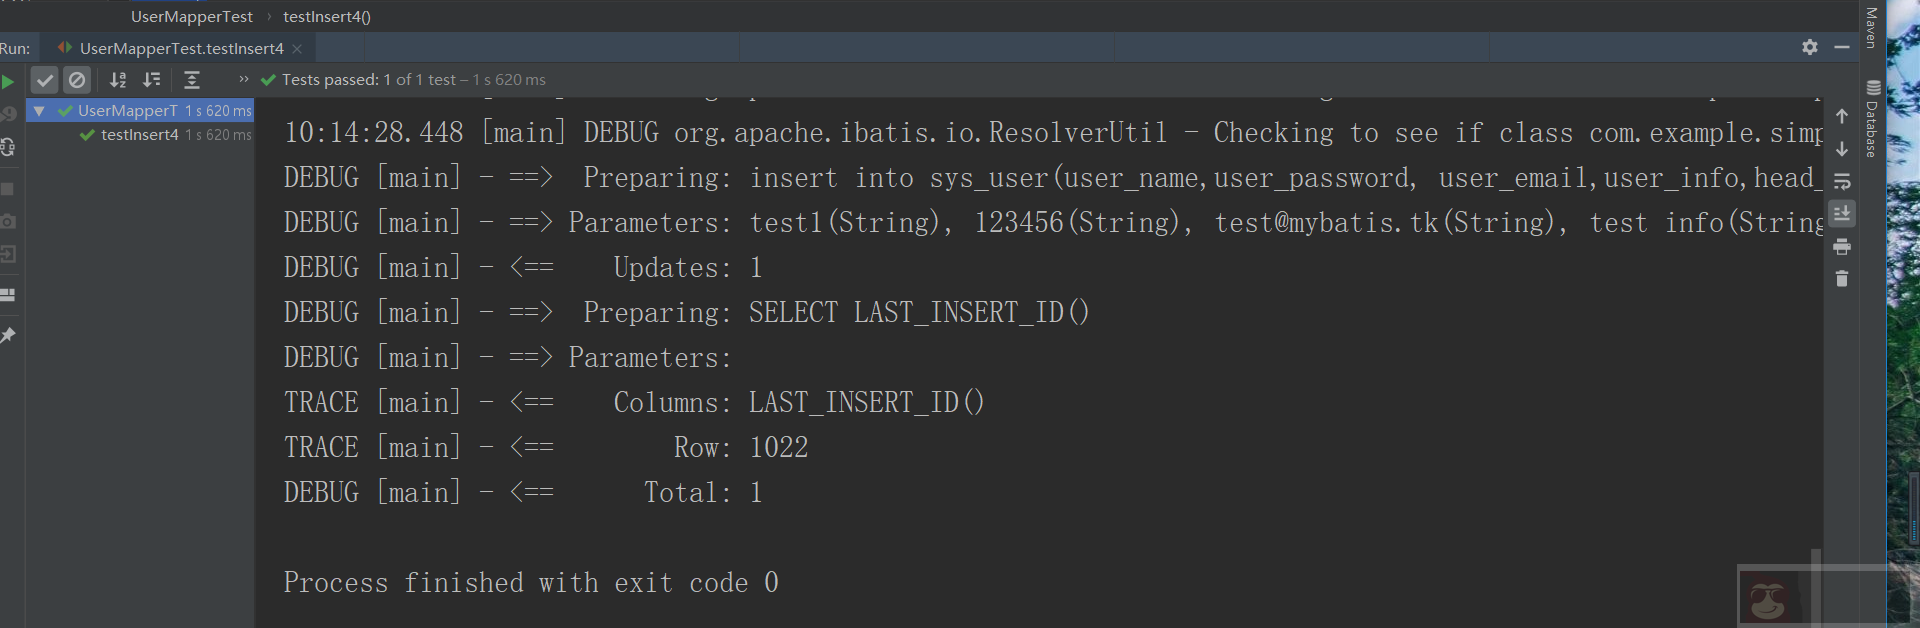Image resolution: width=1920 pixels, height=628 pixels.
Task: Sort test results by duration
Action: pos(152,80)
